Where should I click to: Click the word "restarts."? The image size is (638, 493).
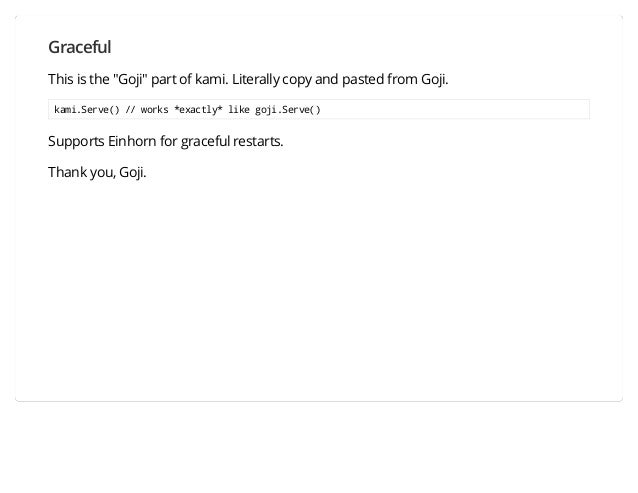[258, 142]
